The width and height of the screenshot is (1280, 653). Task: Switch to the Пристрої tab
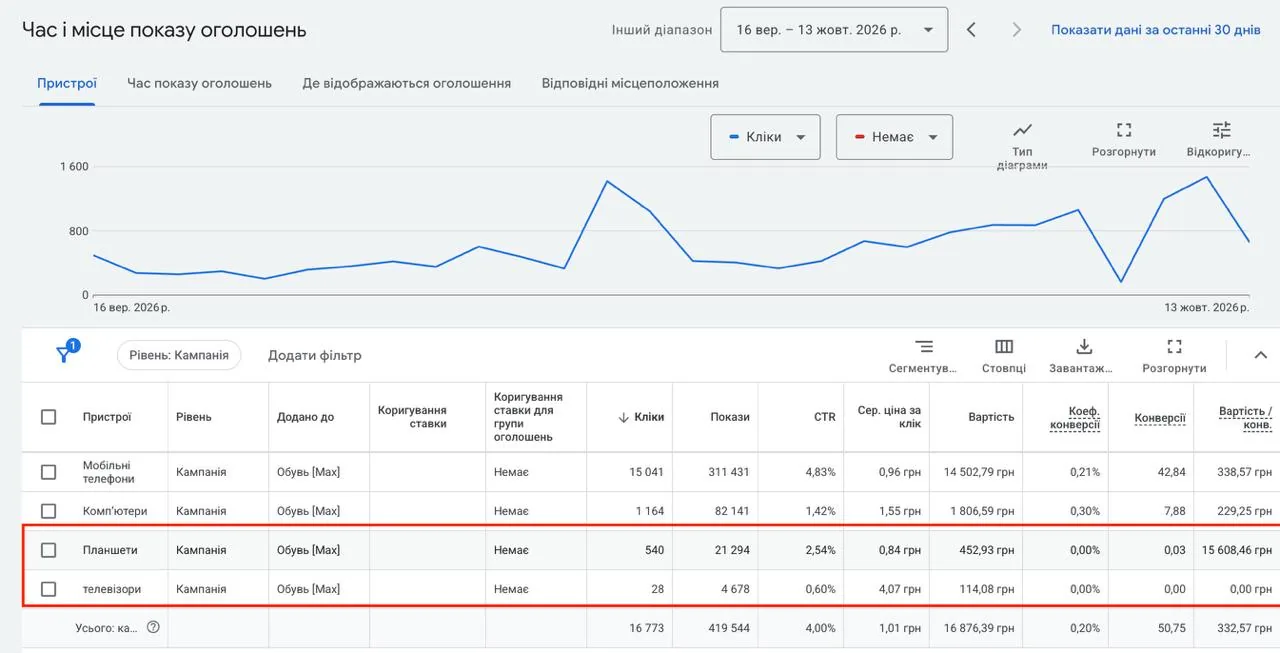pos(67,84)
